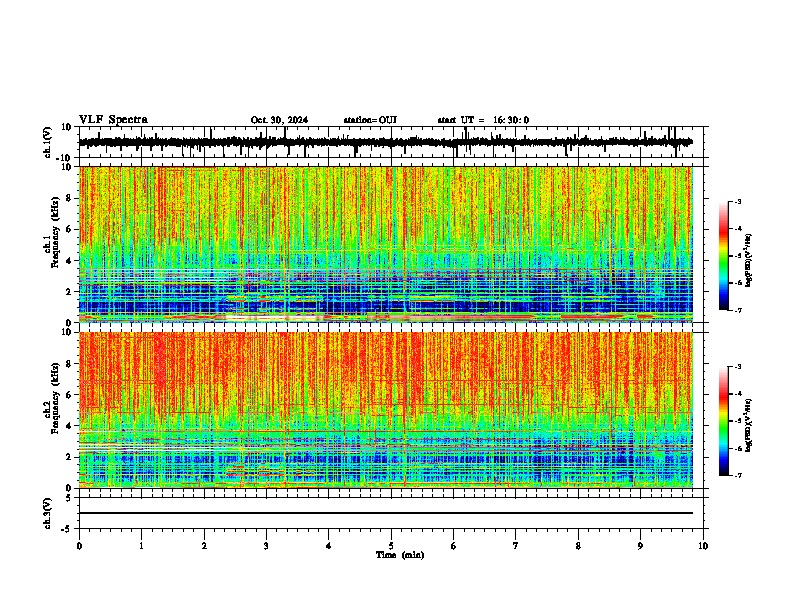
Task: Select the date "Oct. 30, 2024"
Action: coord(279,120)
